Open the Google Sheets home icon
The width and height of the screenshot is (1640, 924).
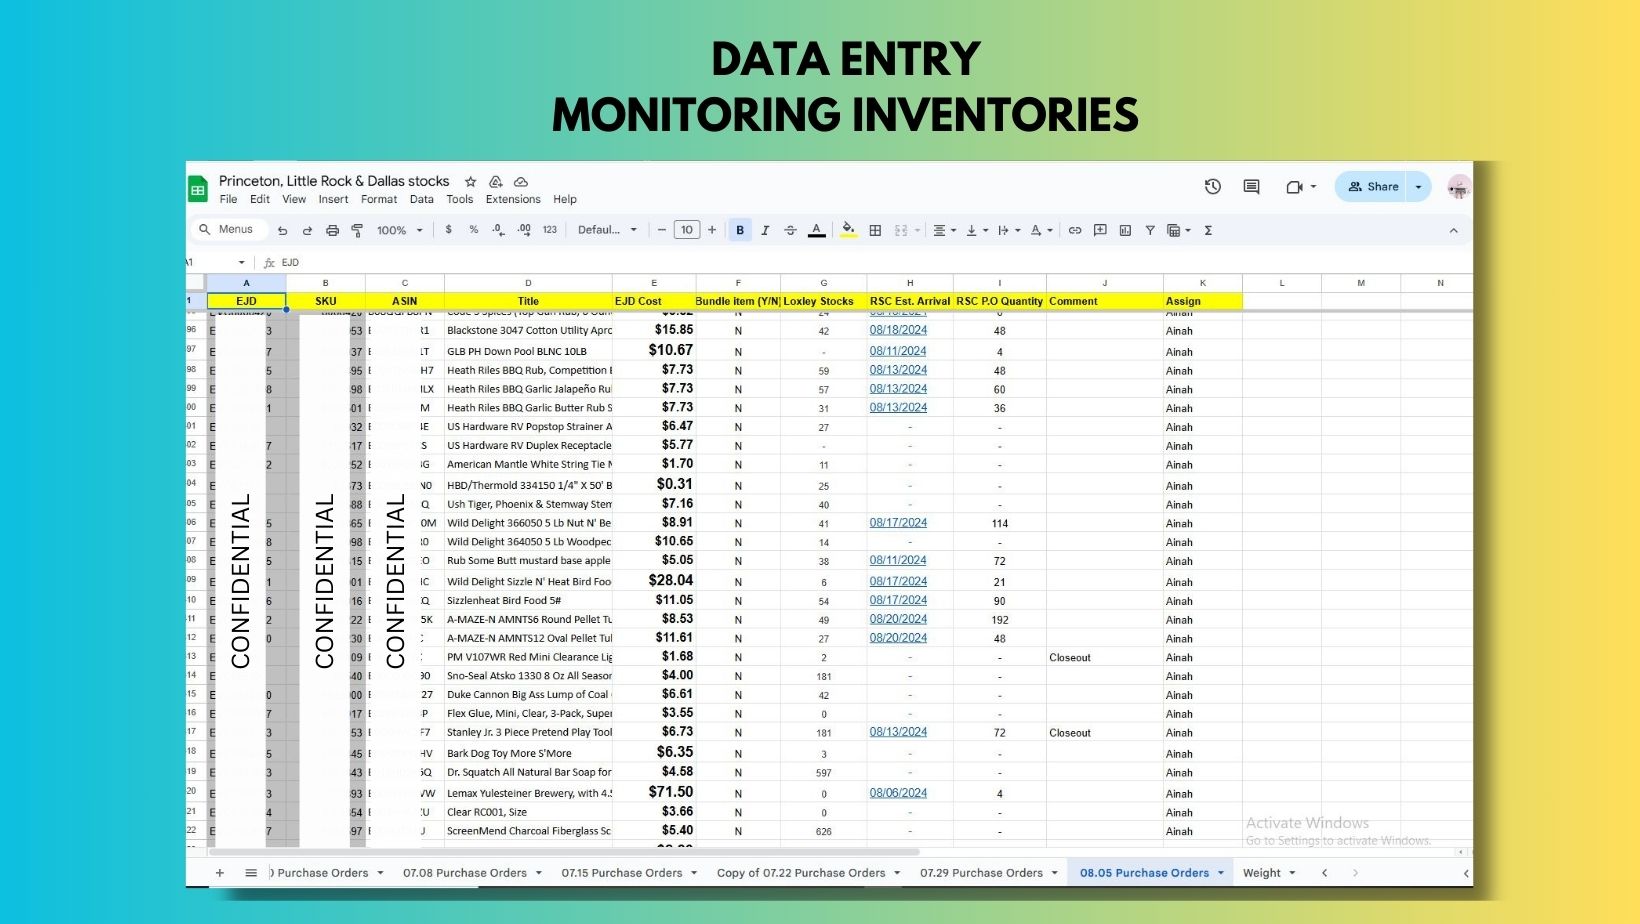pos(198,189)
